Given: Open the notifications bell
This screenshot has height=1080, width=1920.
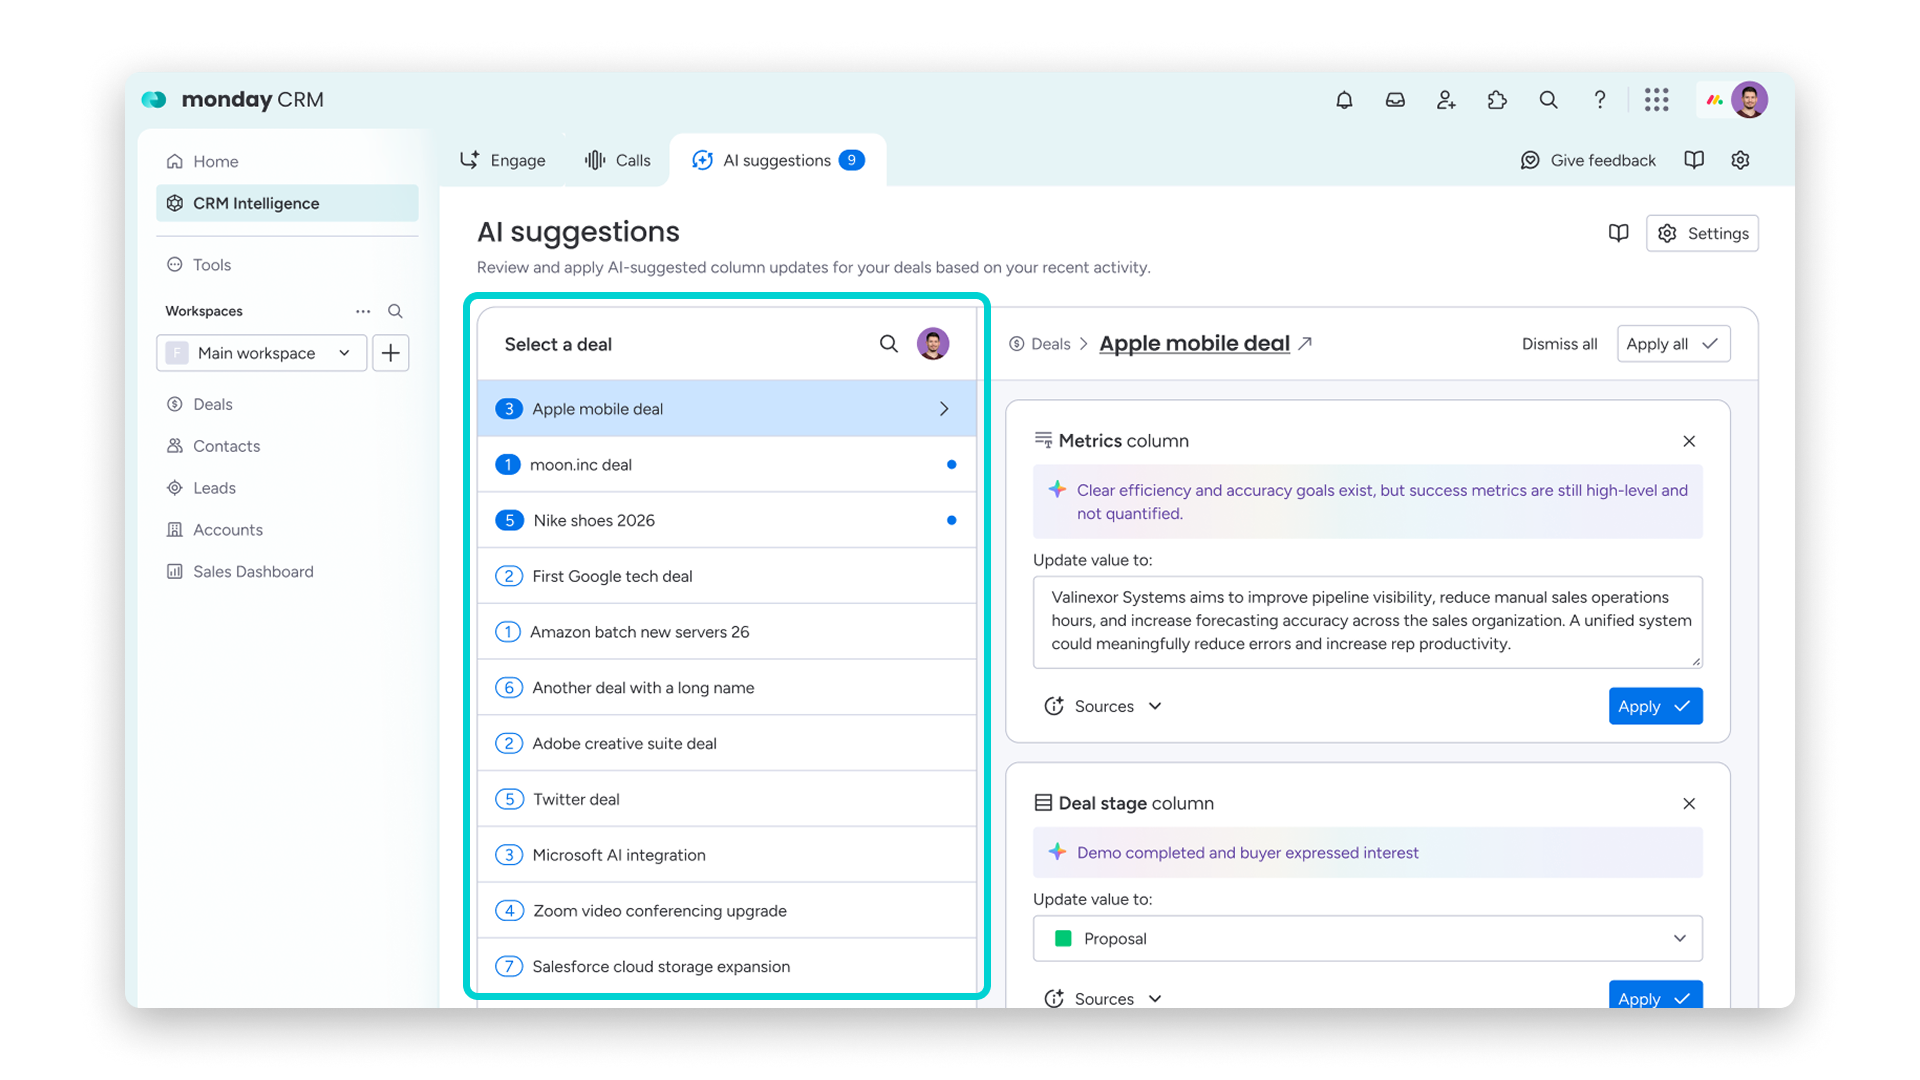Looking at the screenshot, I should pyautogui.click(x=1344, y=100).
